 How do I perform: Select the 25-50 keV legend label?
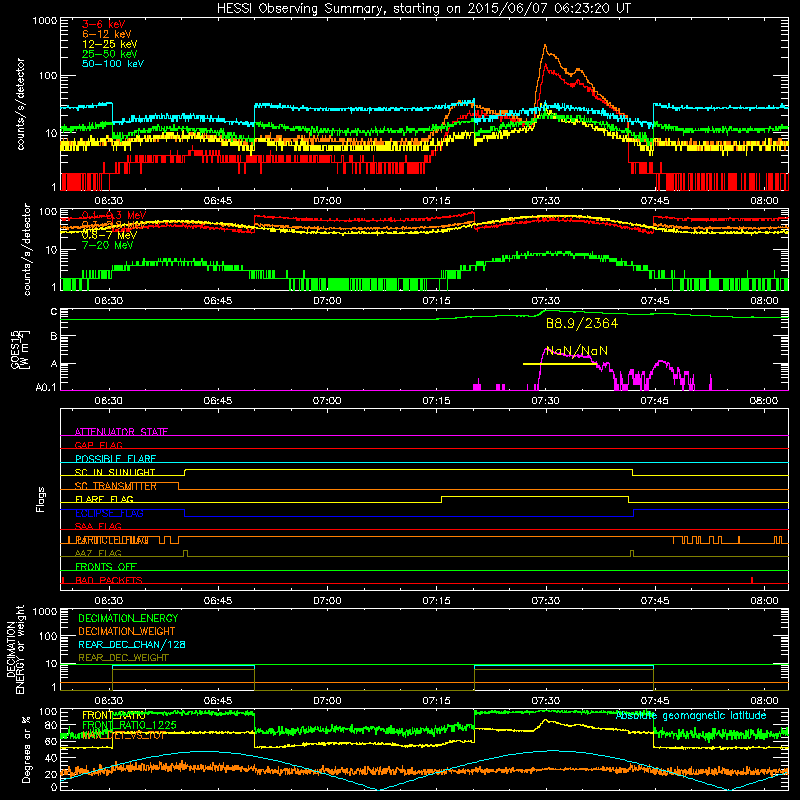[109, 54]
